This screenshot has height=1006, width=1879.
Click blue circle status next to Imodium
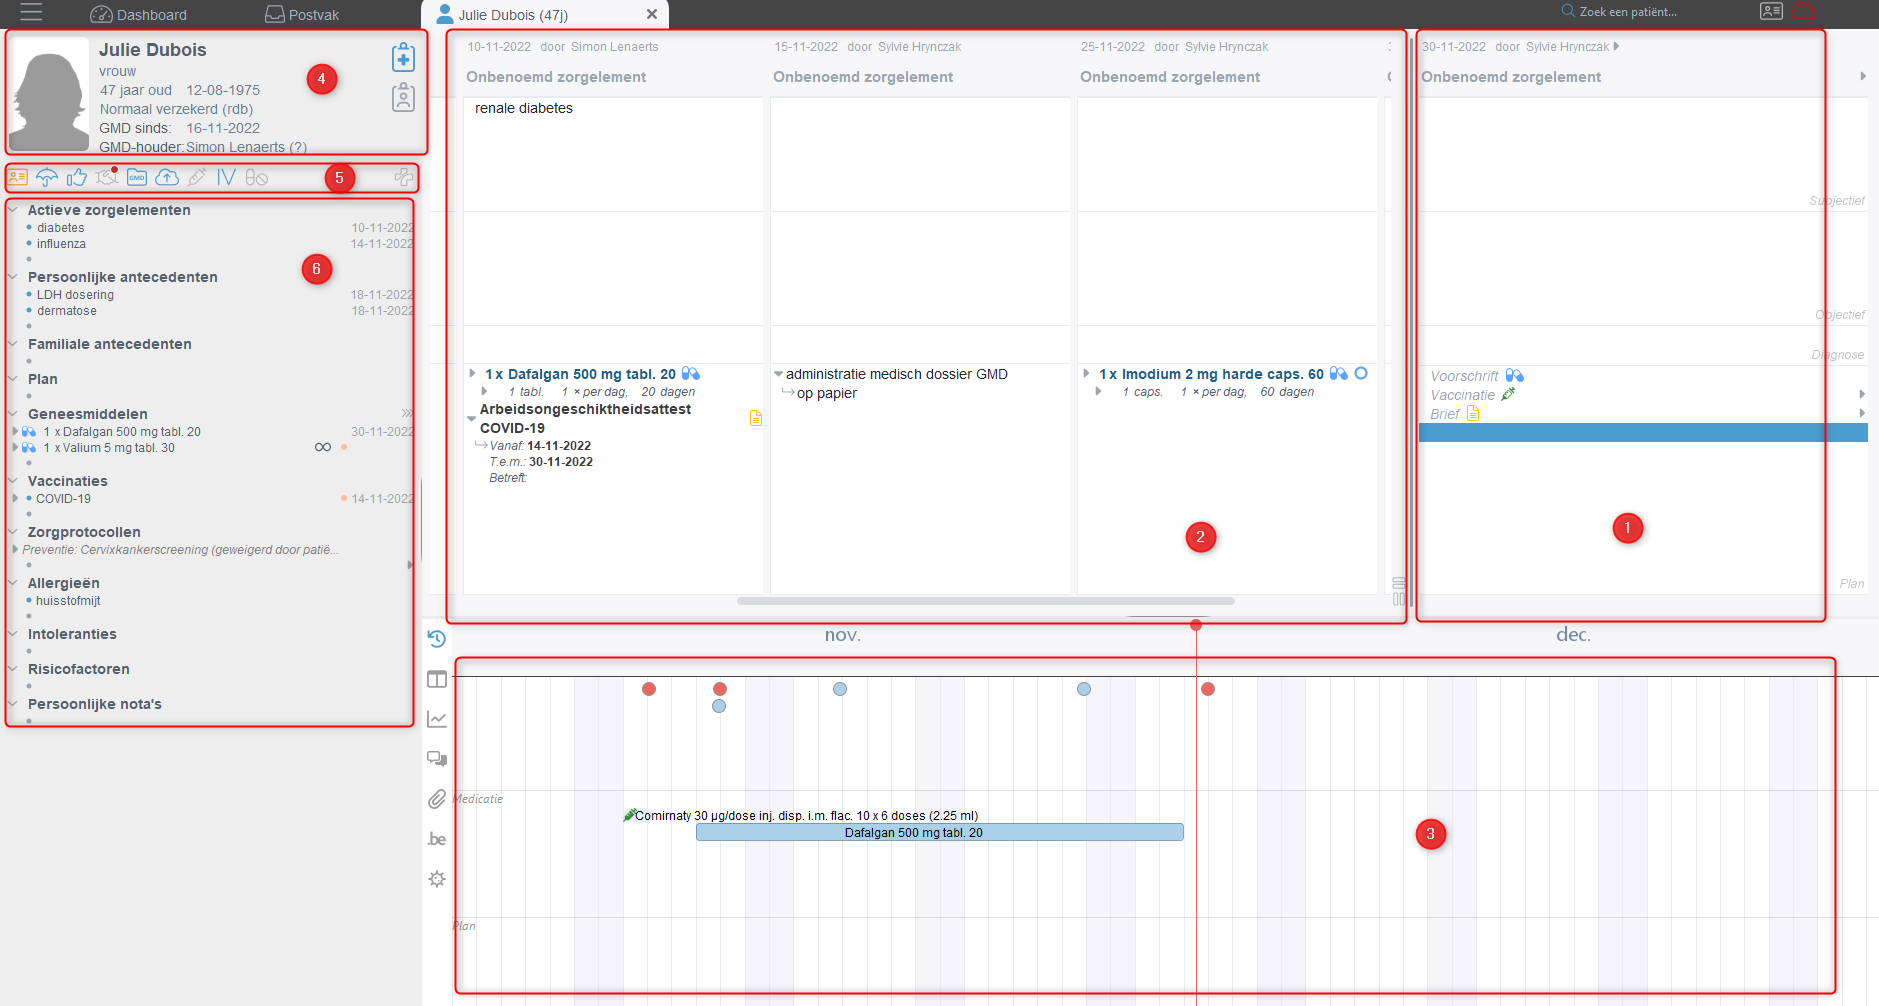pyautogui.click(x=1361, y=373)
